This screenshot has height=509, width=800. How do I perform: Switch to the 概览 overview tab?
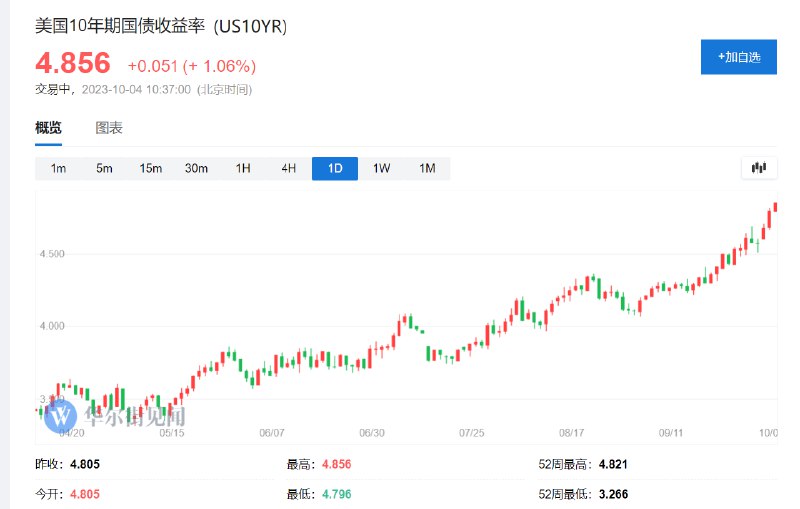click(x=48, y=128)
